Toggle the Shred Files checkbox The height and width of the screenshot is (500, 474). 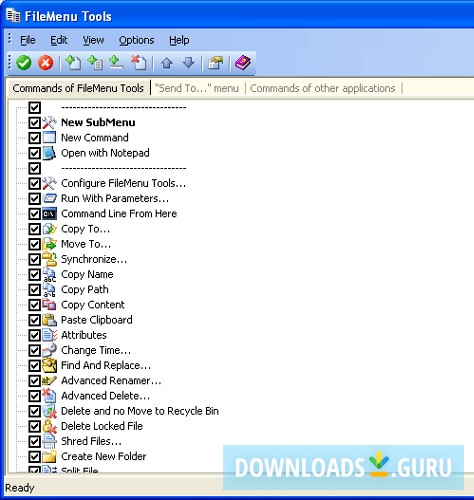pos(34,441)
